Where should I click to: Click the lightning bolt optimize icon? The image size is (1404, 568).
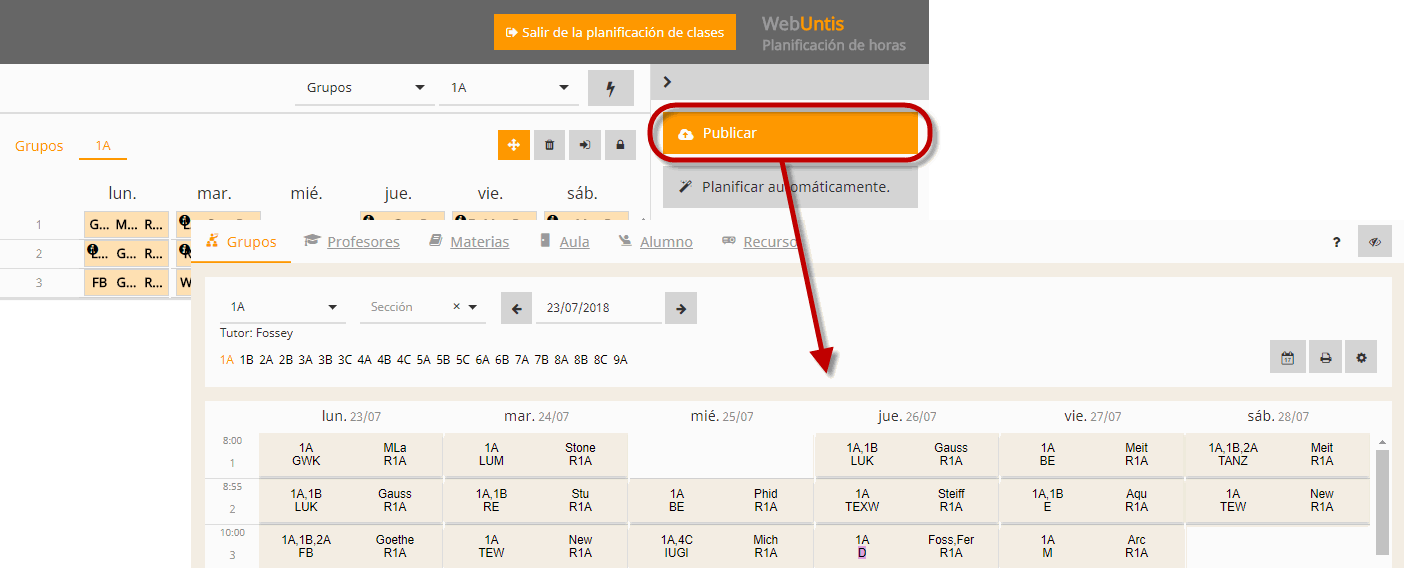[x=611, y=88]
